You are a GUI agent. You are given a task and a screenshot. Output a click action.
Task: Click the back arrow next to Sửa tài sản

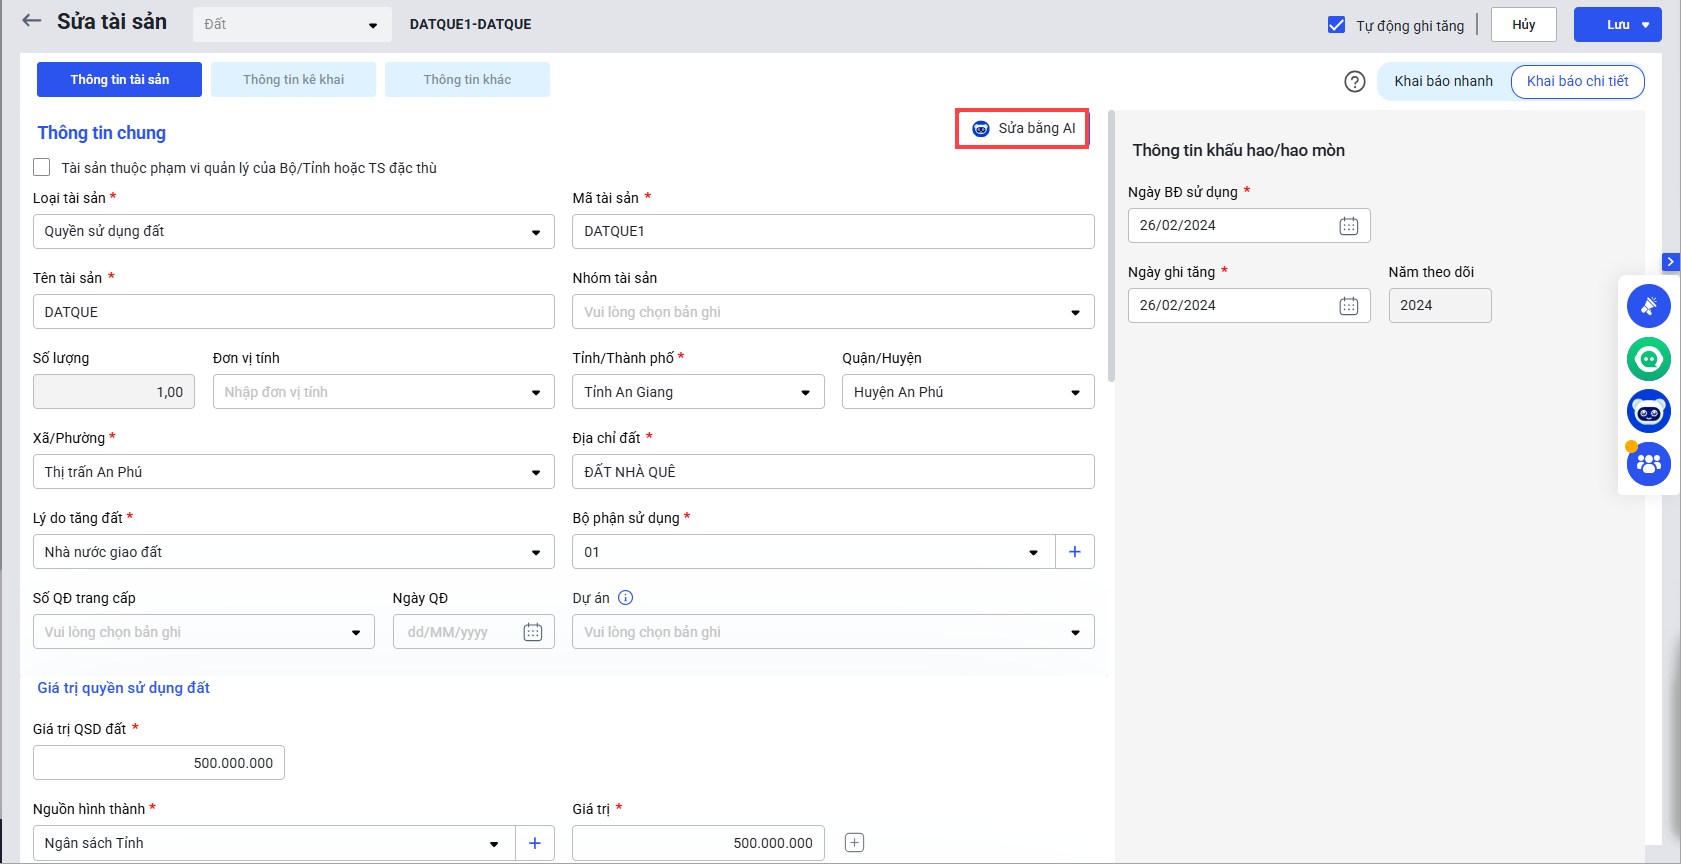(x=32, y=21)
